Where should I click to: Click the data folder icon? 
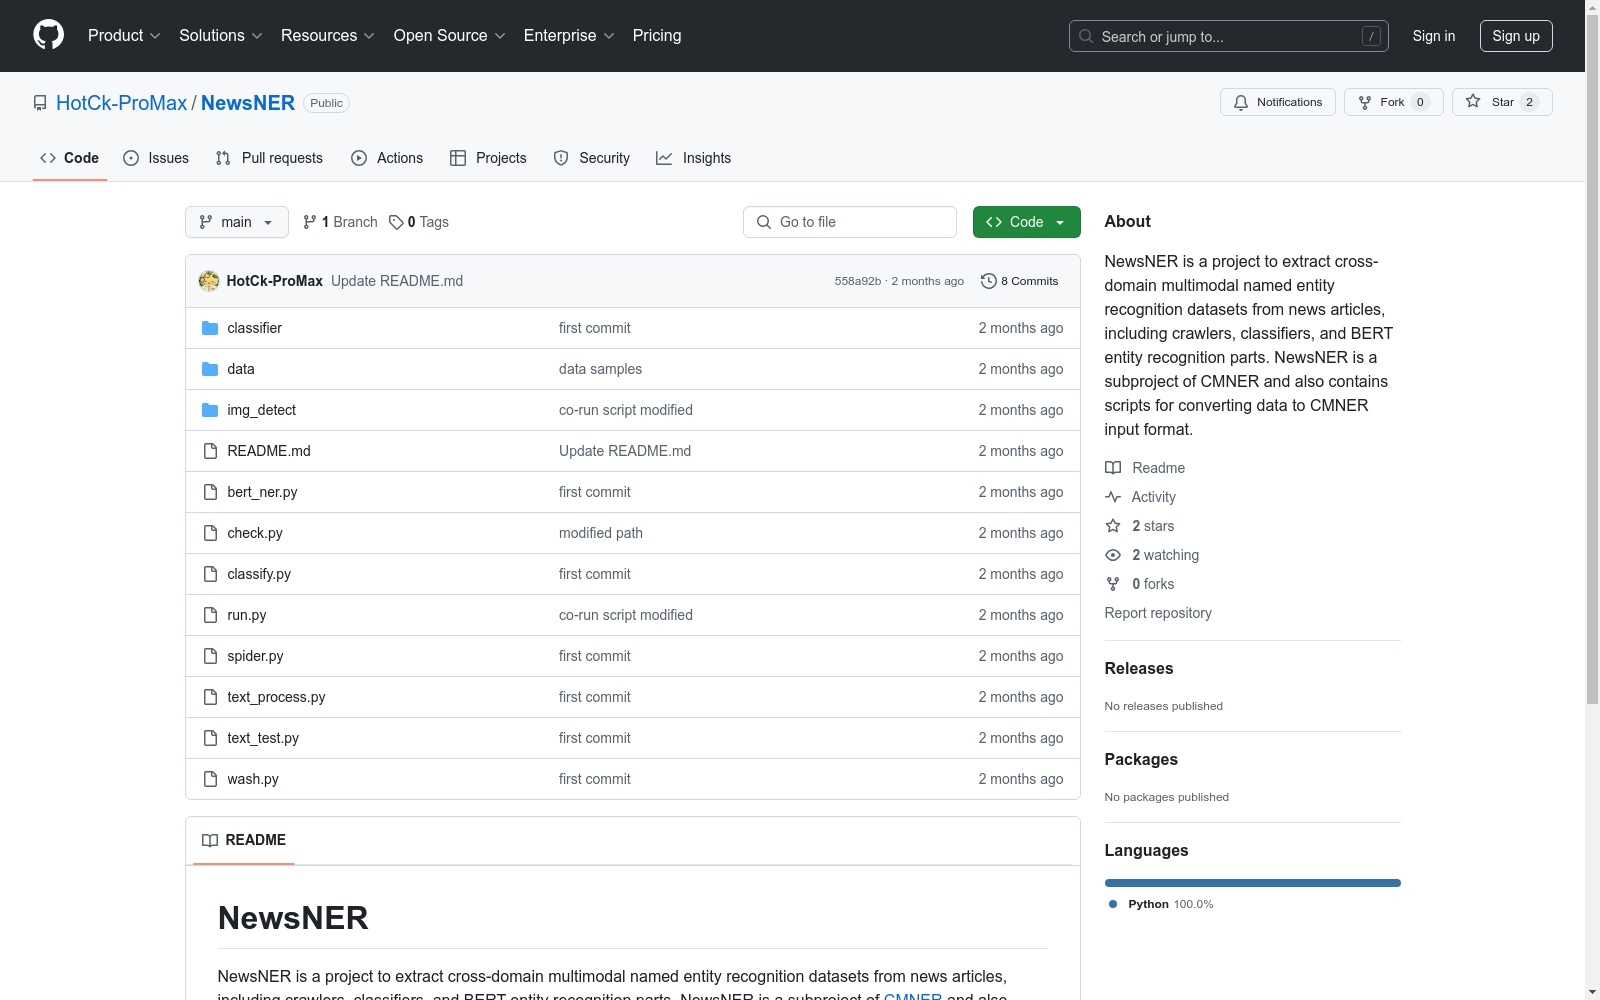point(210,369)
